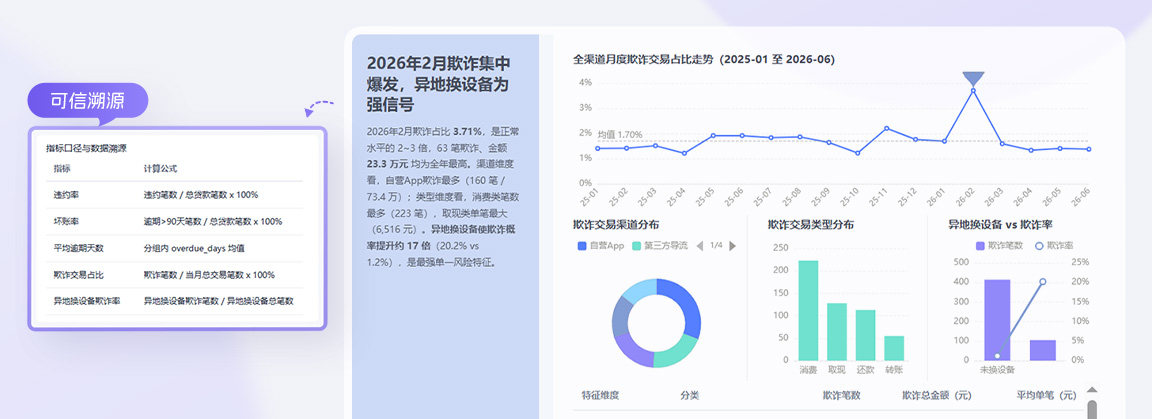Click the 欺诈总金额（元）column header
Screen dimensions: 1152x419
pyautogui.click(x=937, y=395)
